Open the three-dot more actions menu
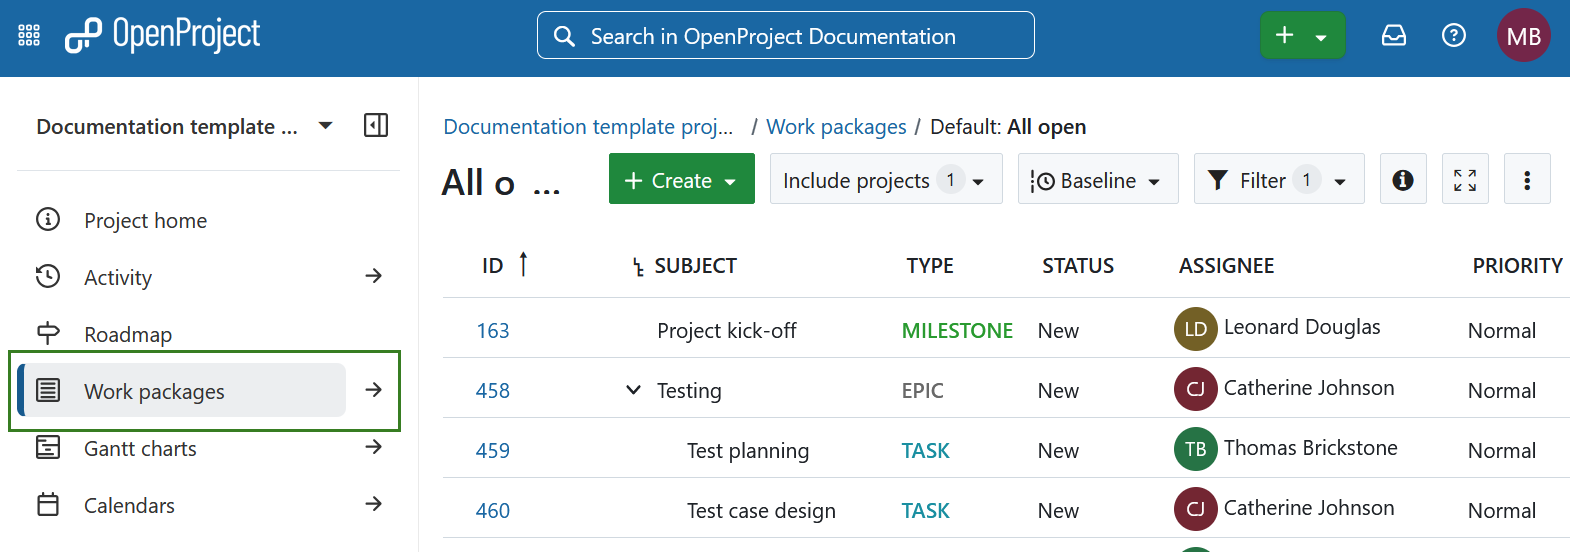This screenshot has height=552, width=1570. point(1527,179)
